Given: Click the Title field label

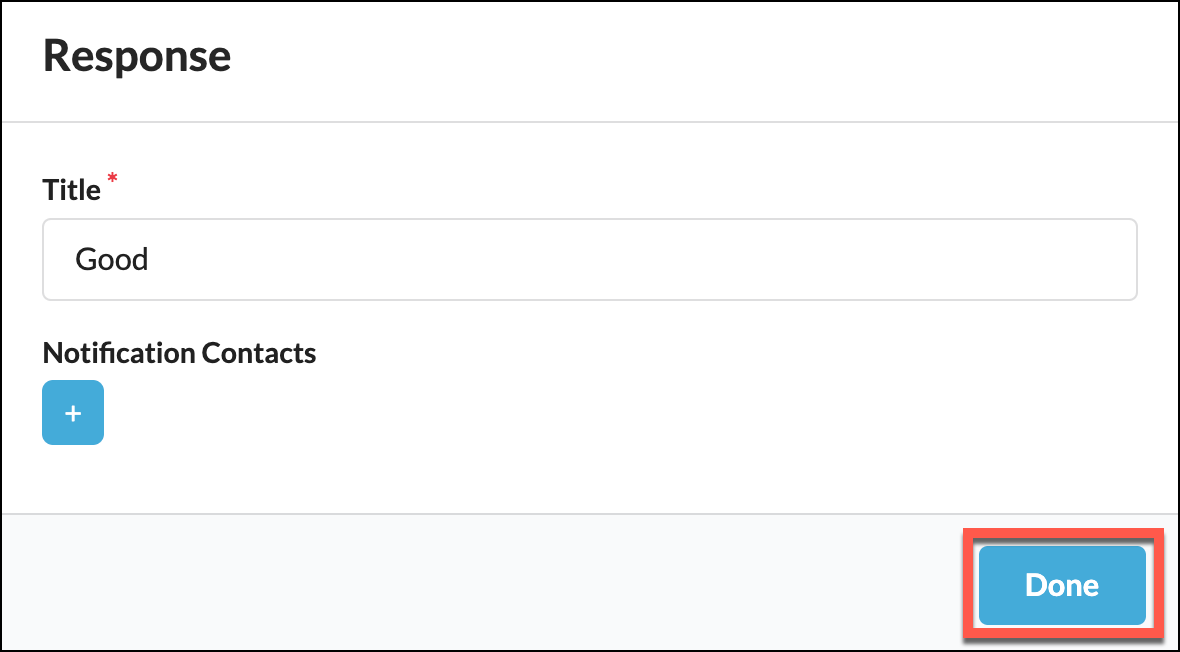Looking at the screenshot, I should coord(72,190).
